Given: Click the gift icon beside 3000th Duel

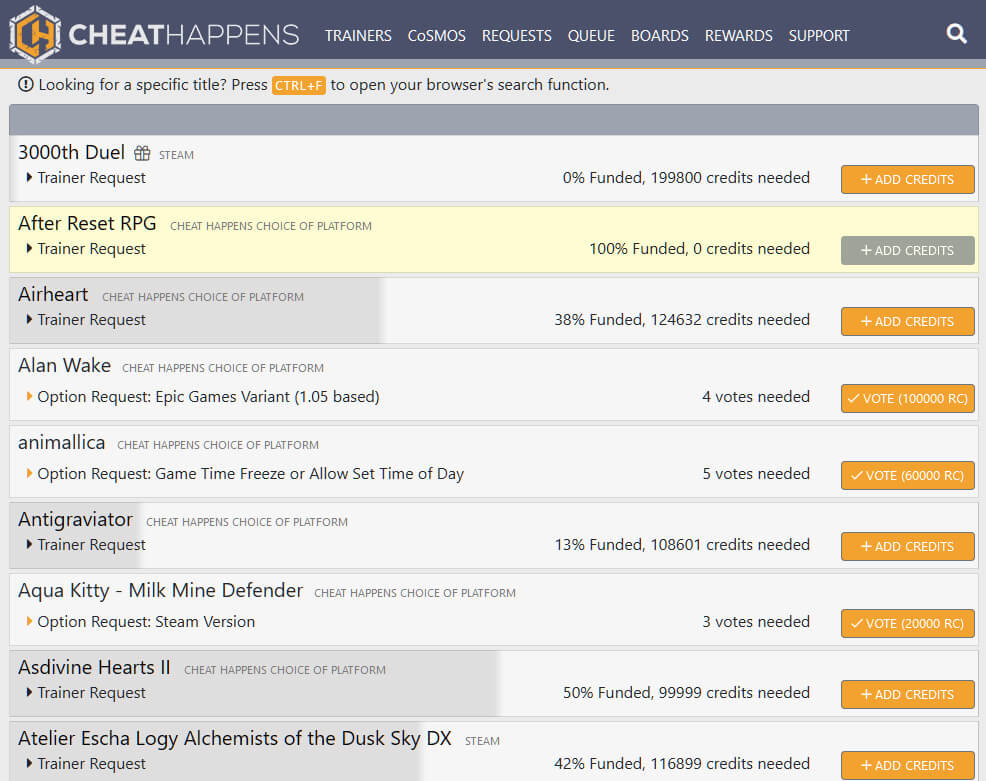Looking at the screenshot, I should (142, 153).
